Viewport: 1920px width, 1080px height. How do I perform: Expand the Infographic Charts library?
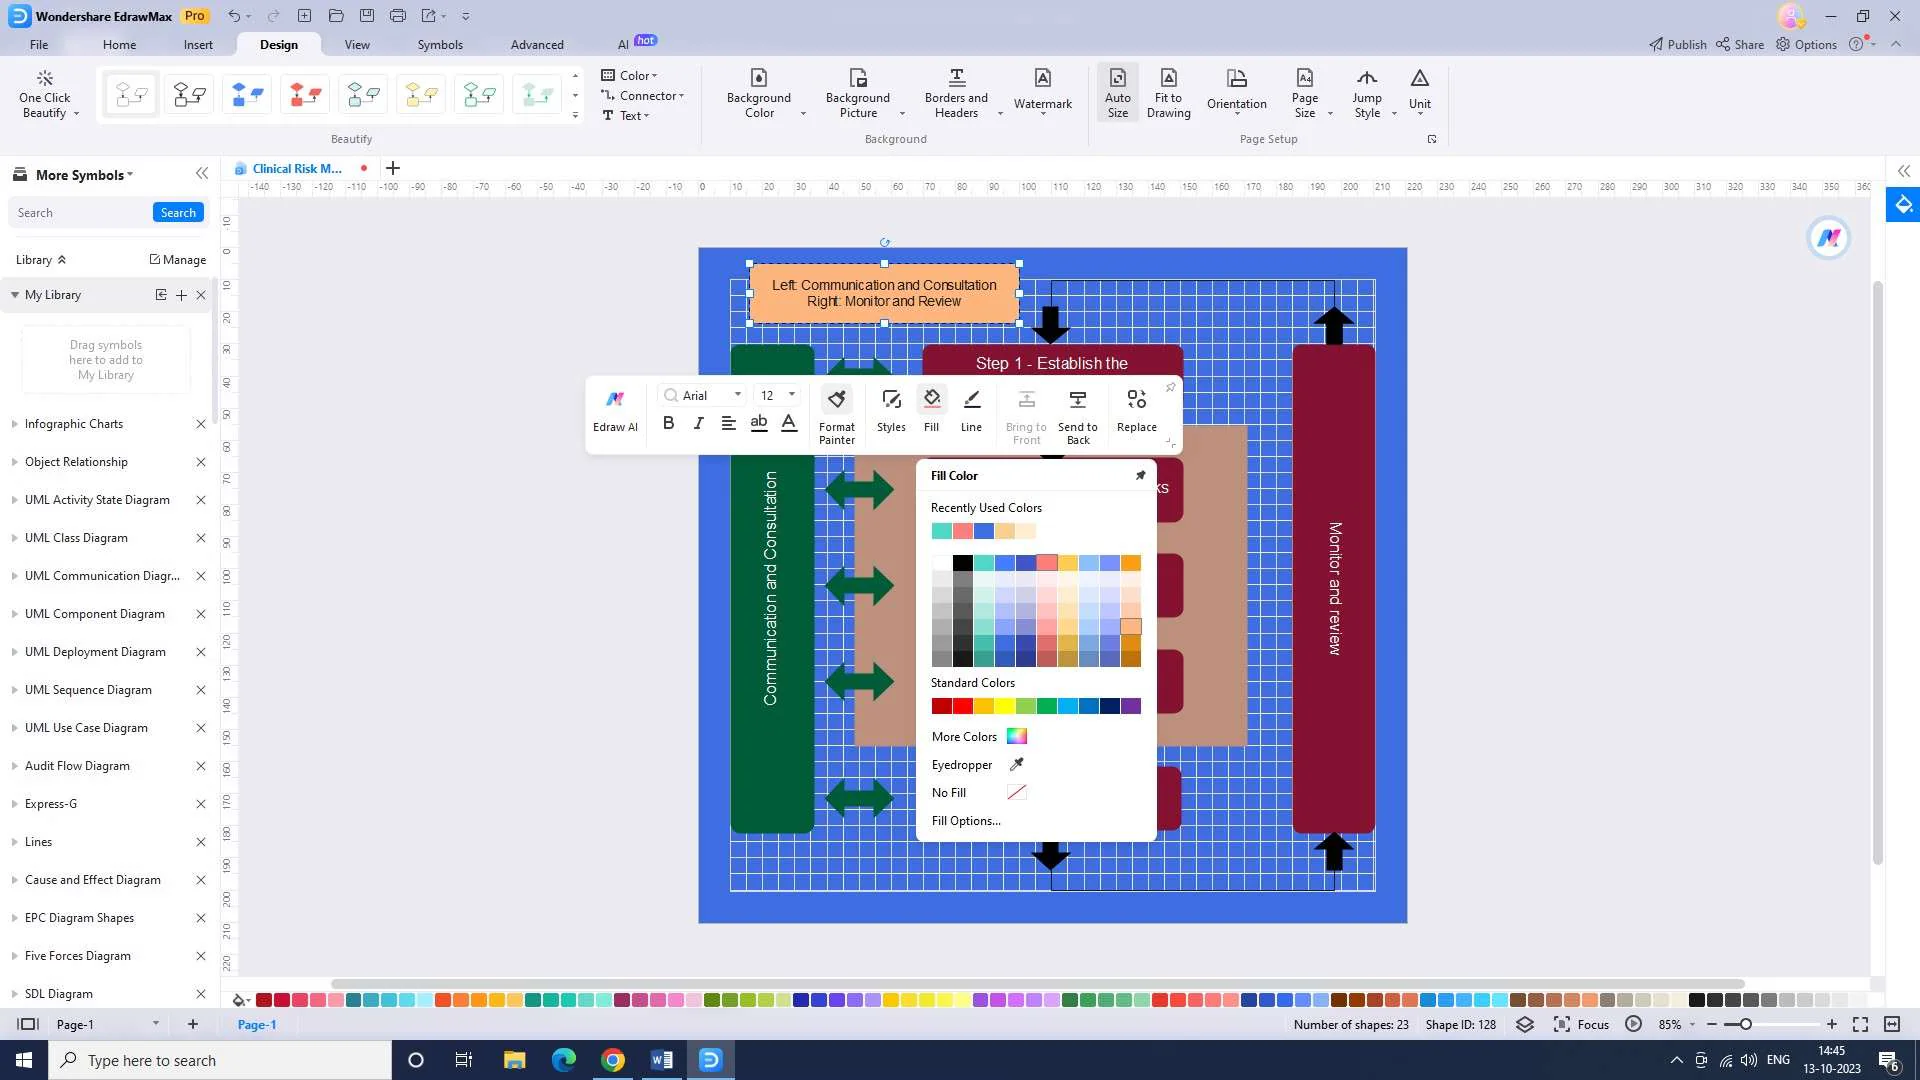(x=74, y=424)
